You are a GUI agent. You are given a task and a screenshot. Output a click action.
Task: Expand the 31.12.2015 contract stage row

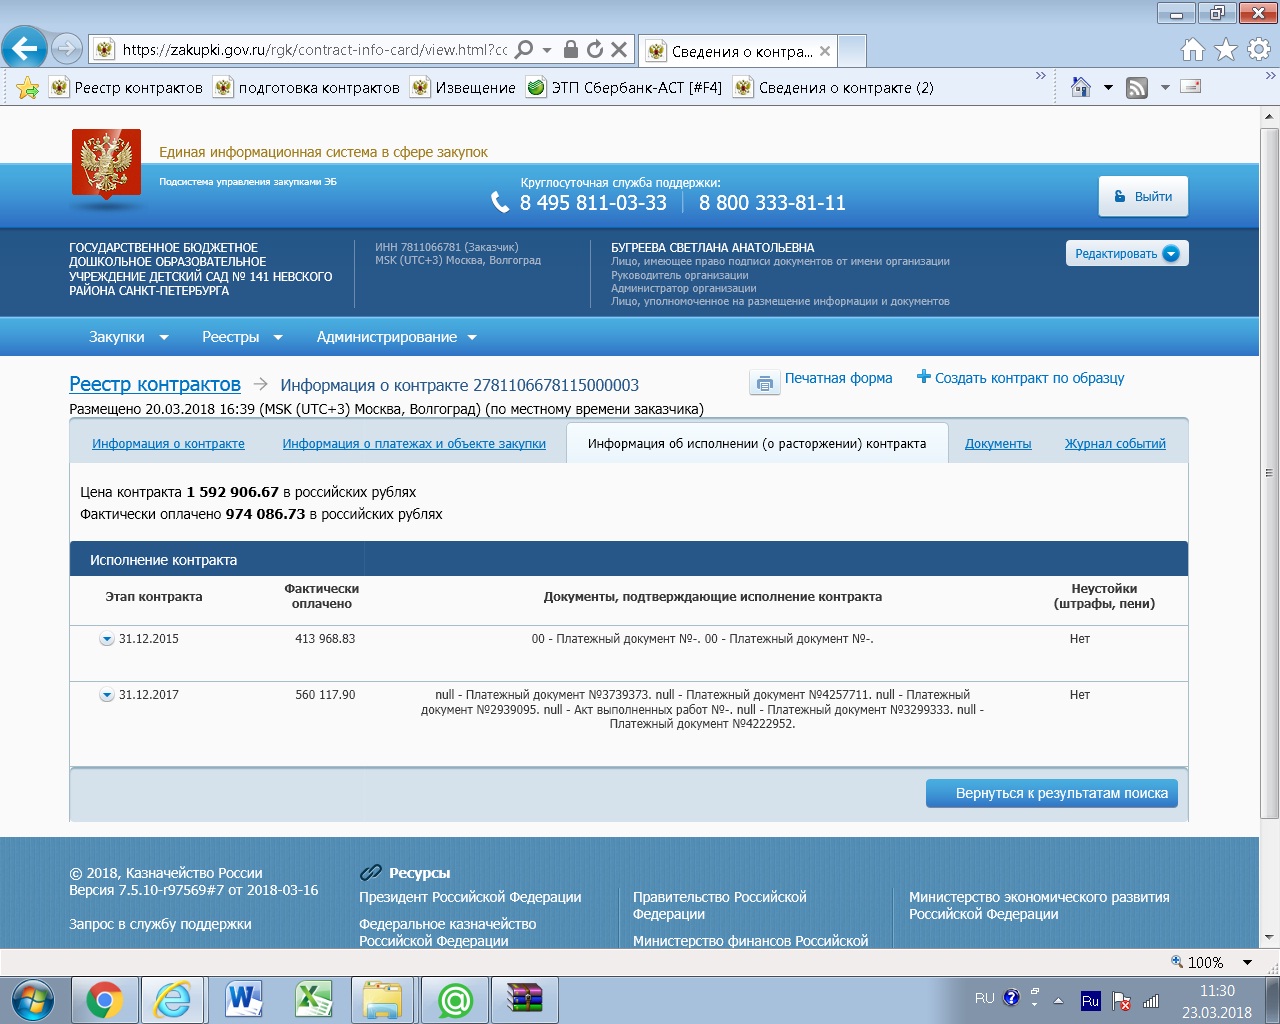[x=106, y=640]
